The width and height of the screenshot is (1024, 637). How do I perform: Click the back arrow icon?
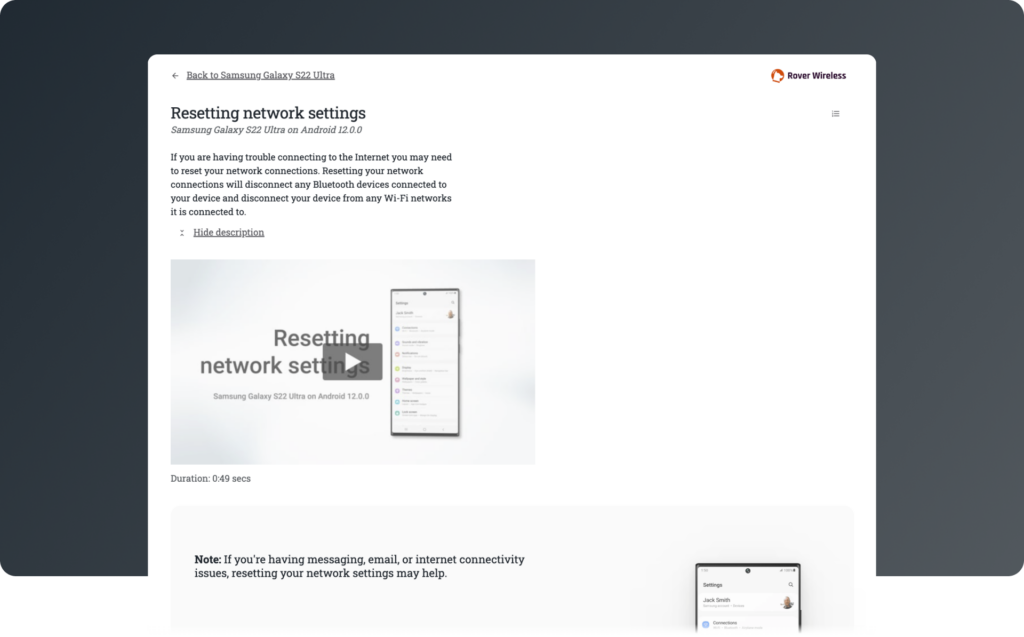[175, 76]
